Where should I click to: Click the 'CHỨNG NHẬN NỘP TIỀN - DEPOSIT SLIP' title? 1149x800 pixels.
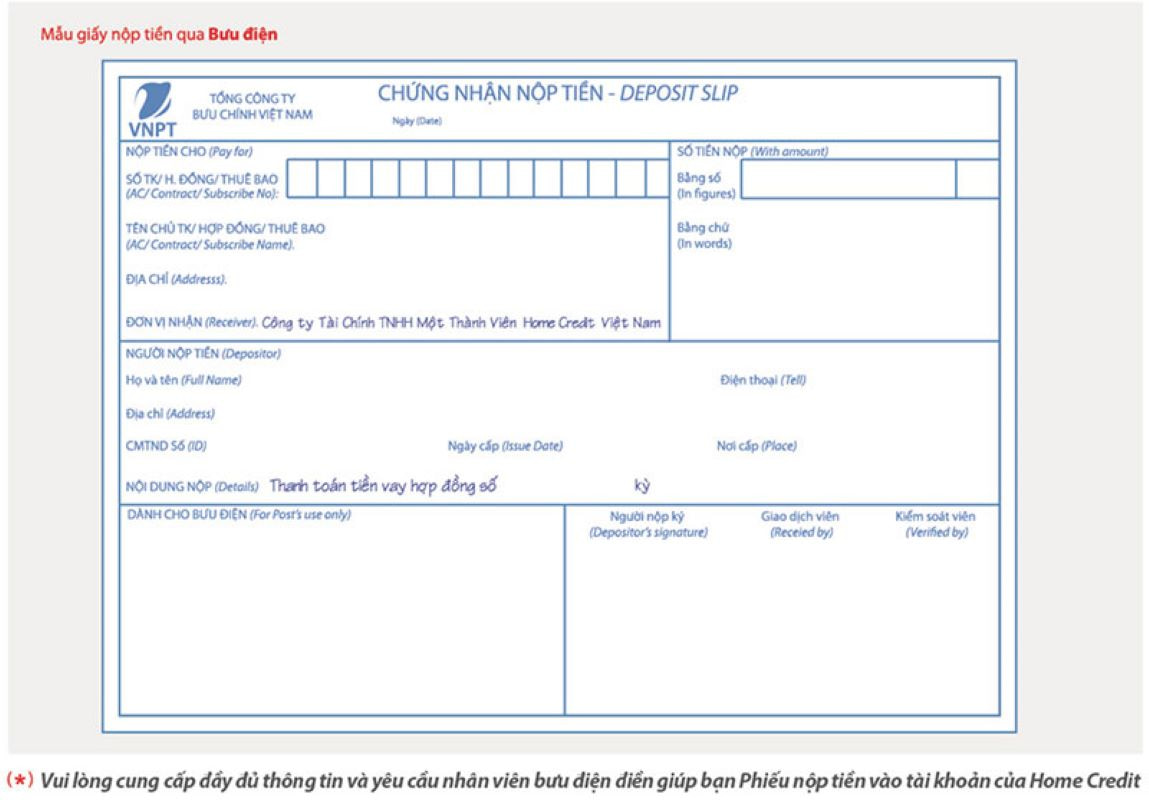pos(558,93)
